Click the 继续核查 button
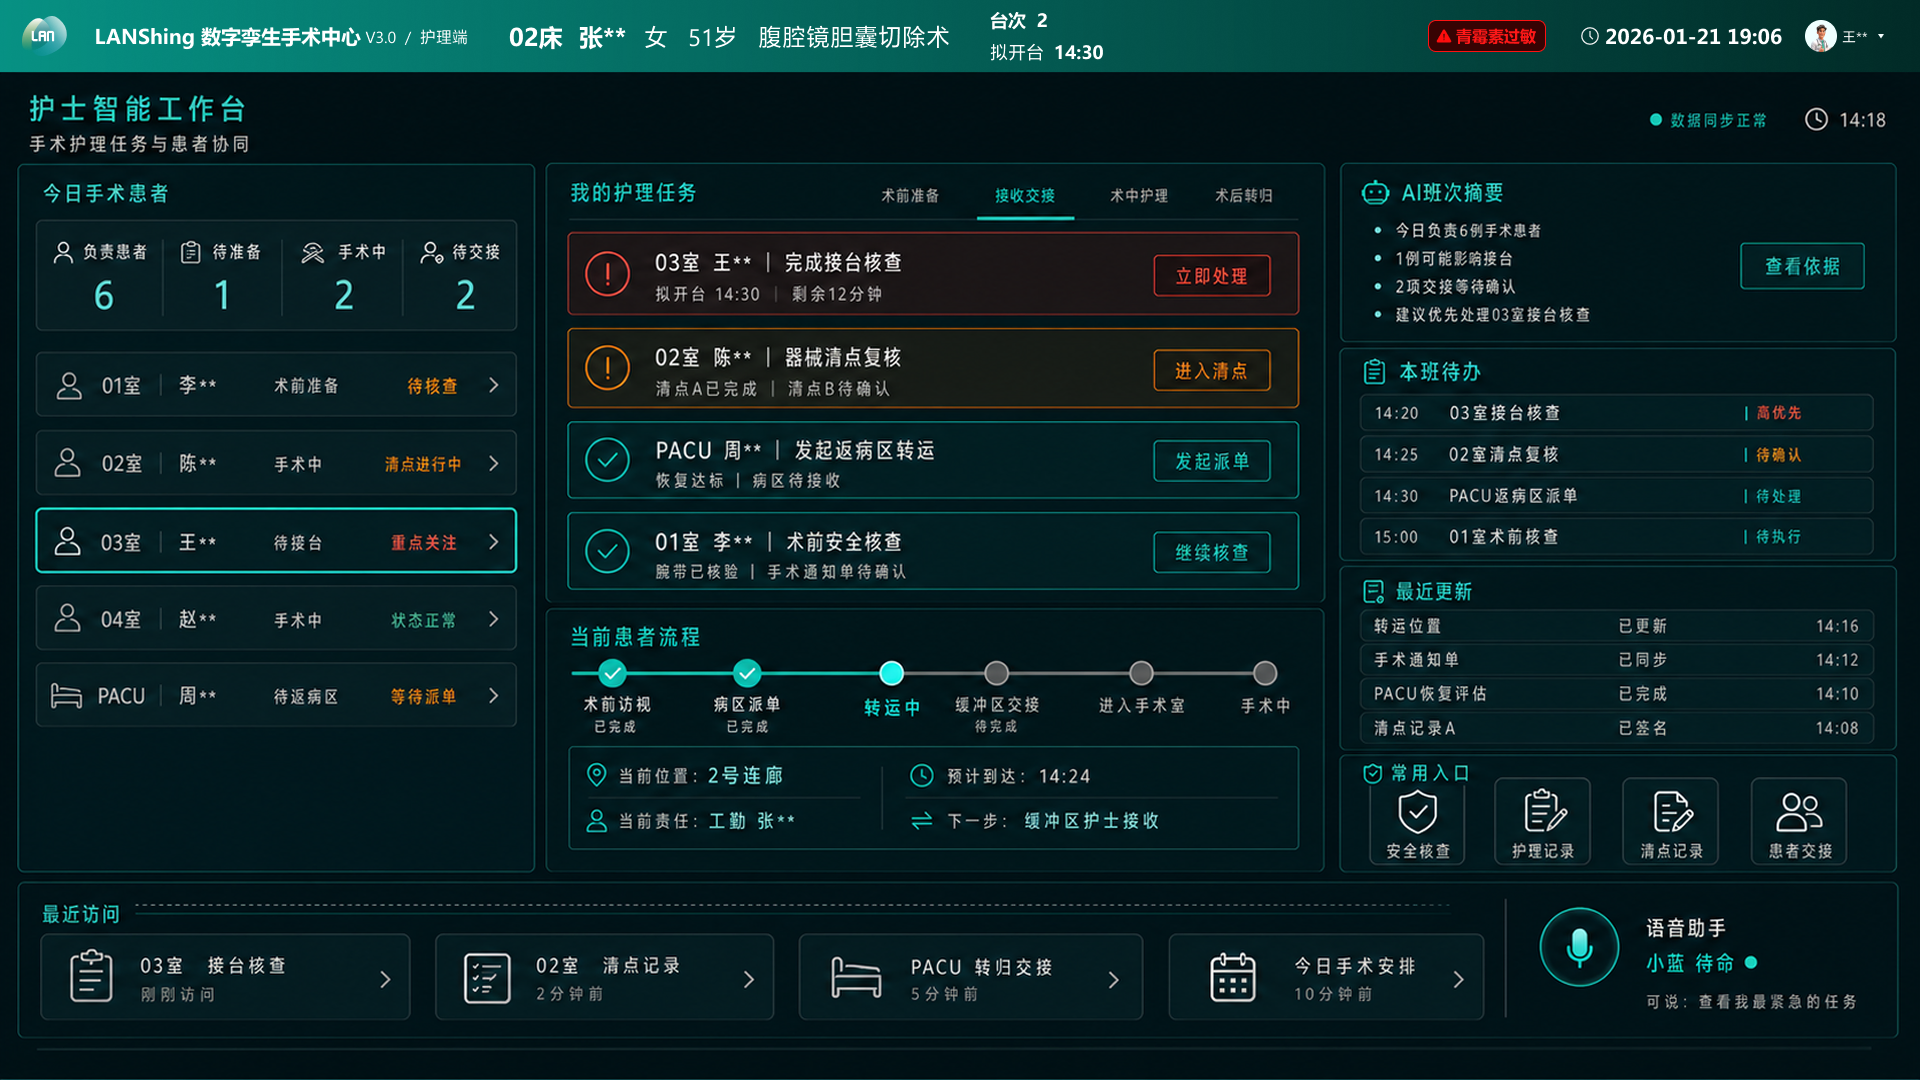The image size is (1920, 1080). click(x=1211, y=553)
